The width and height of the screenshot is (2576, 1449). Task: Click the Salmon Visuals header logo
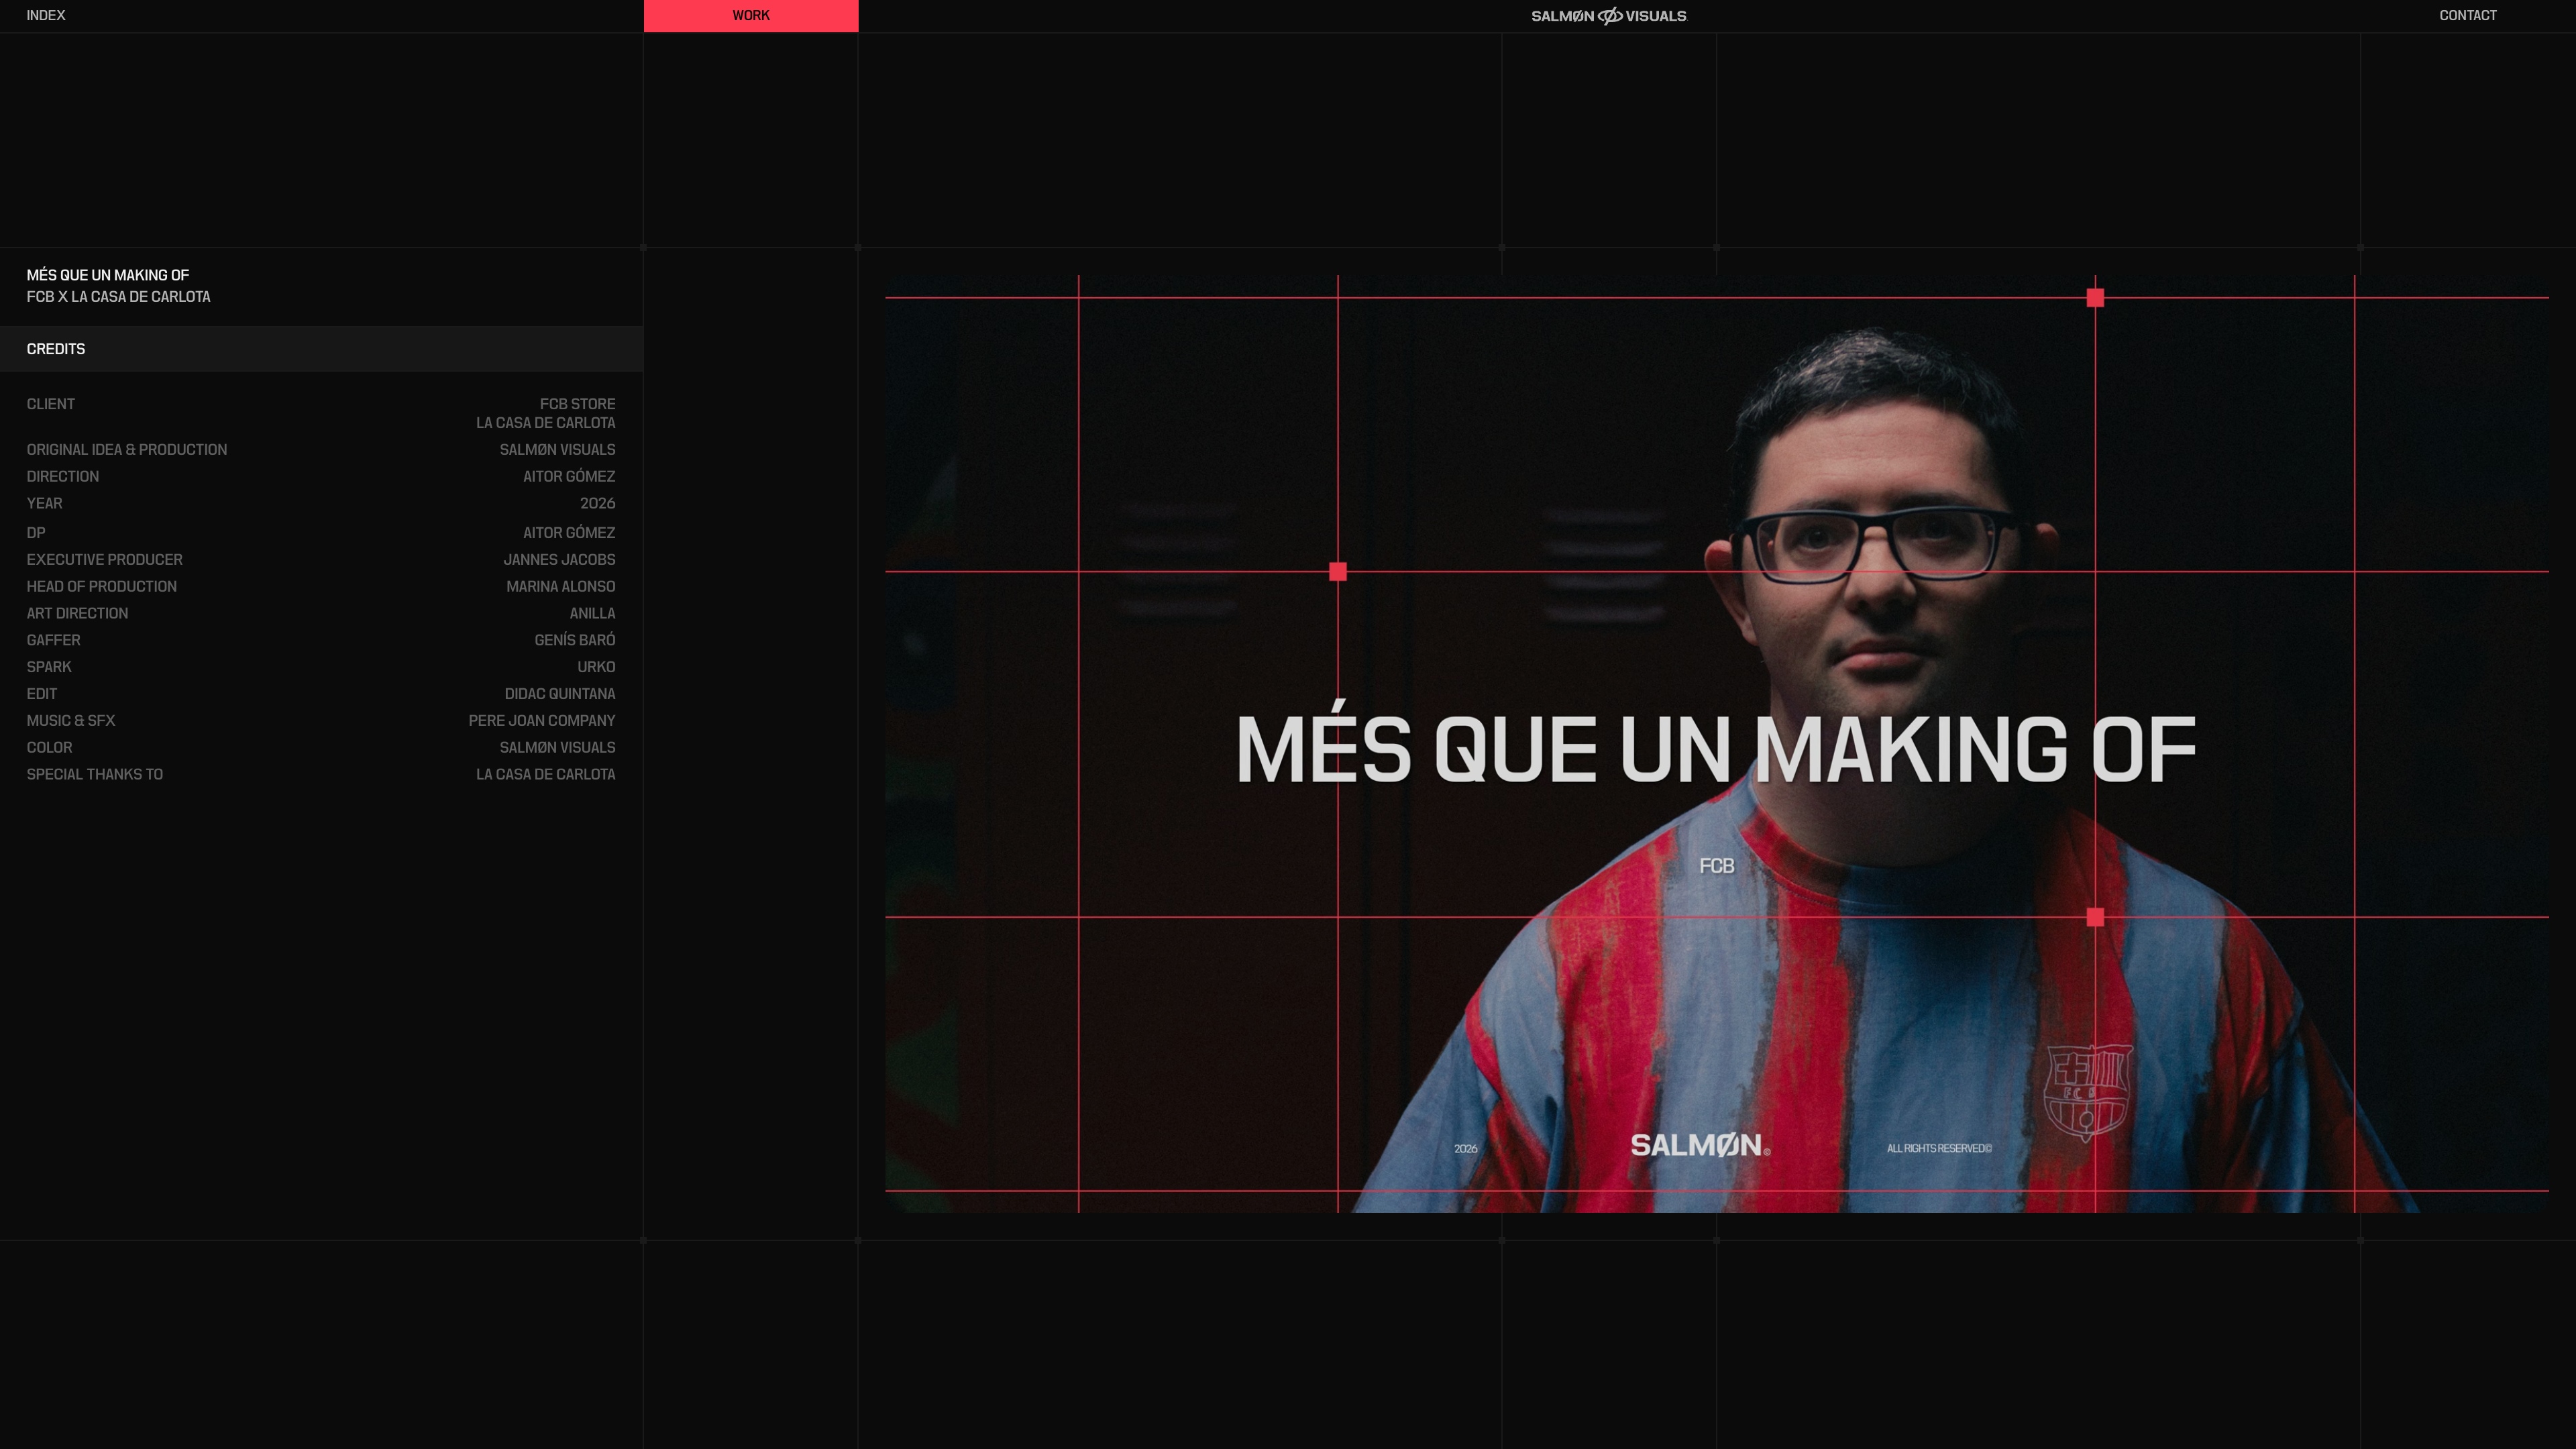(1608, 16)
